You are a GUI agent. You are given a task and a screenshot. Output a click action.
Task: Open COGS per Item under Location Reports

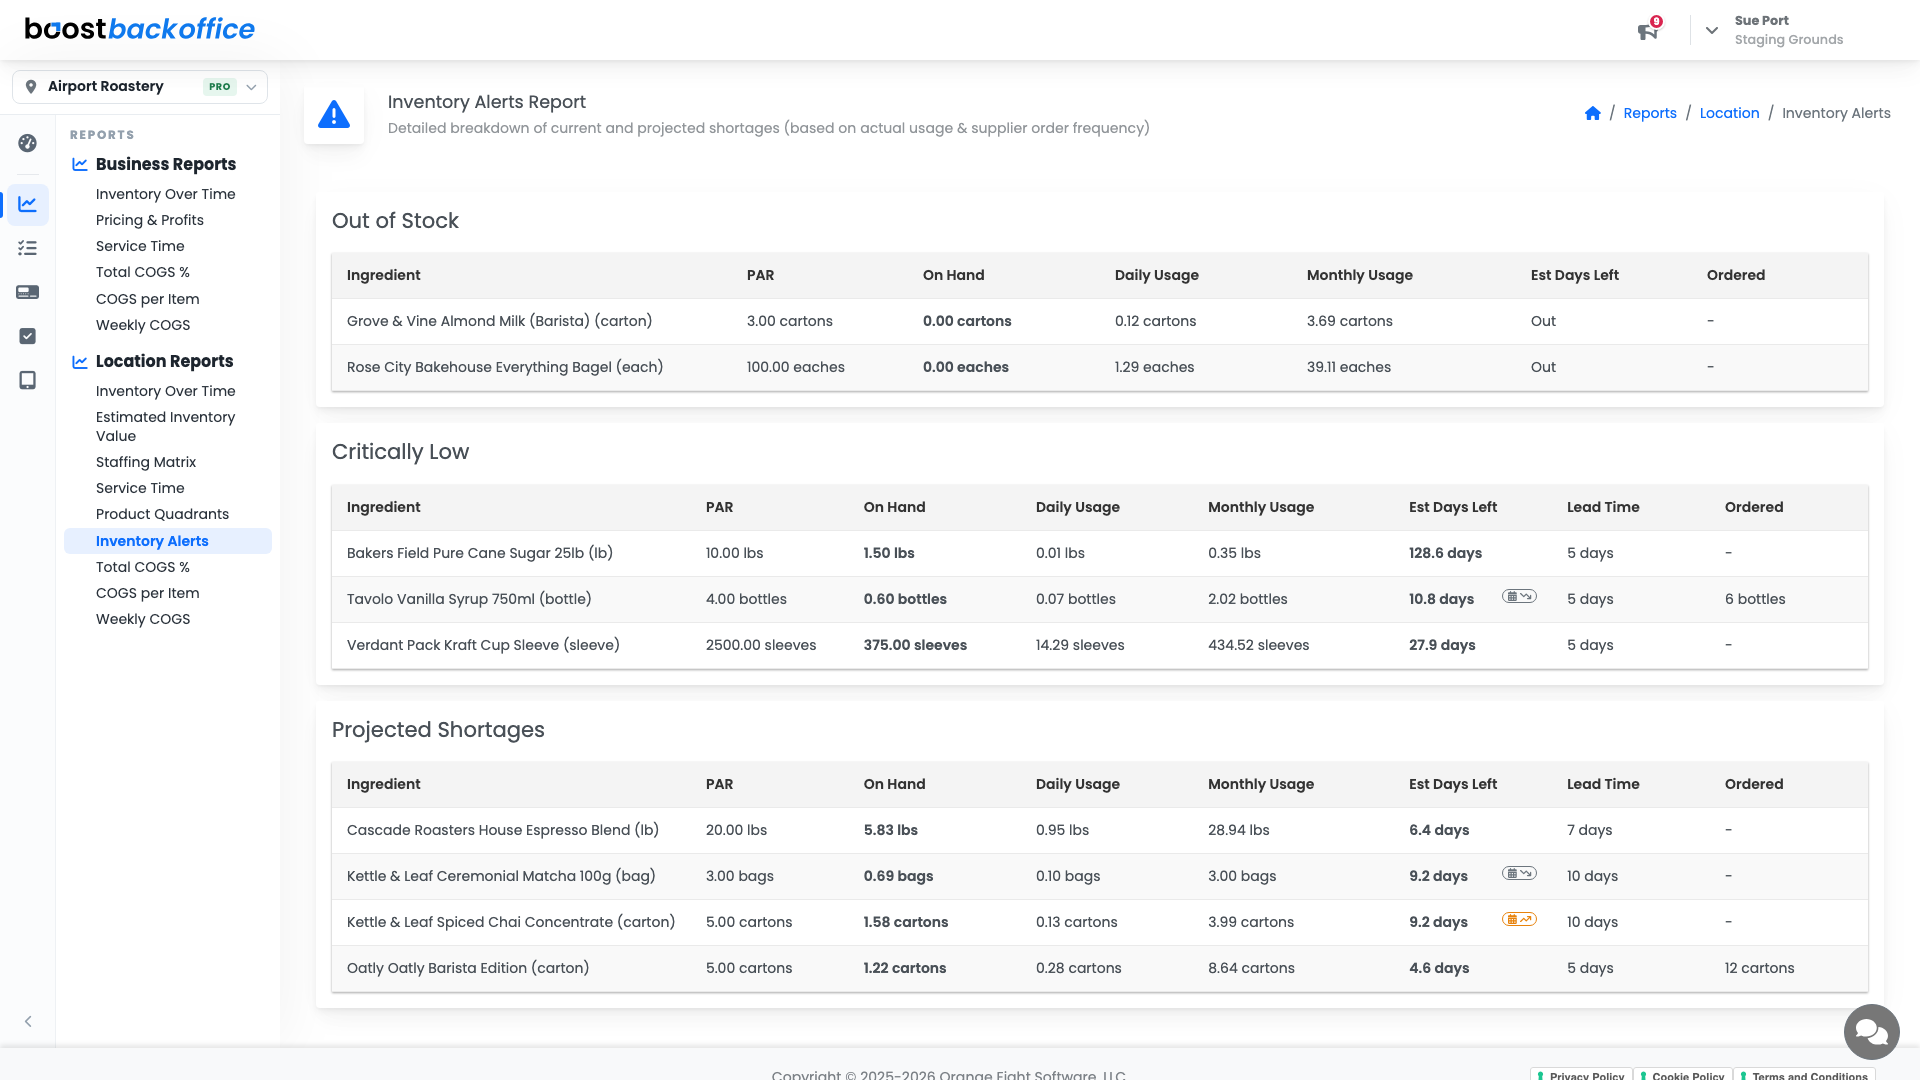(x=148, y=593)
